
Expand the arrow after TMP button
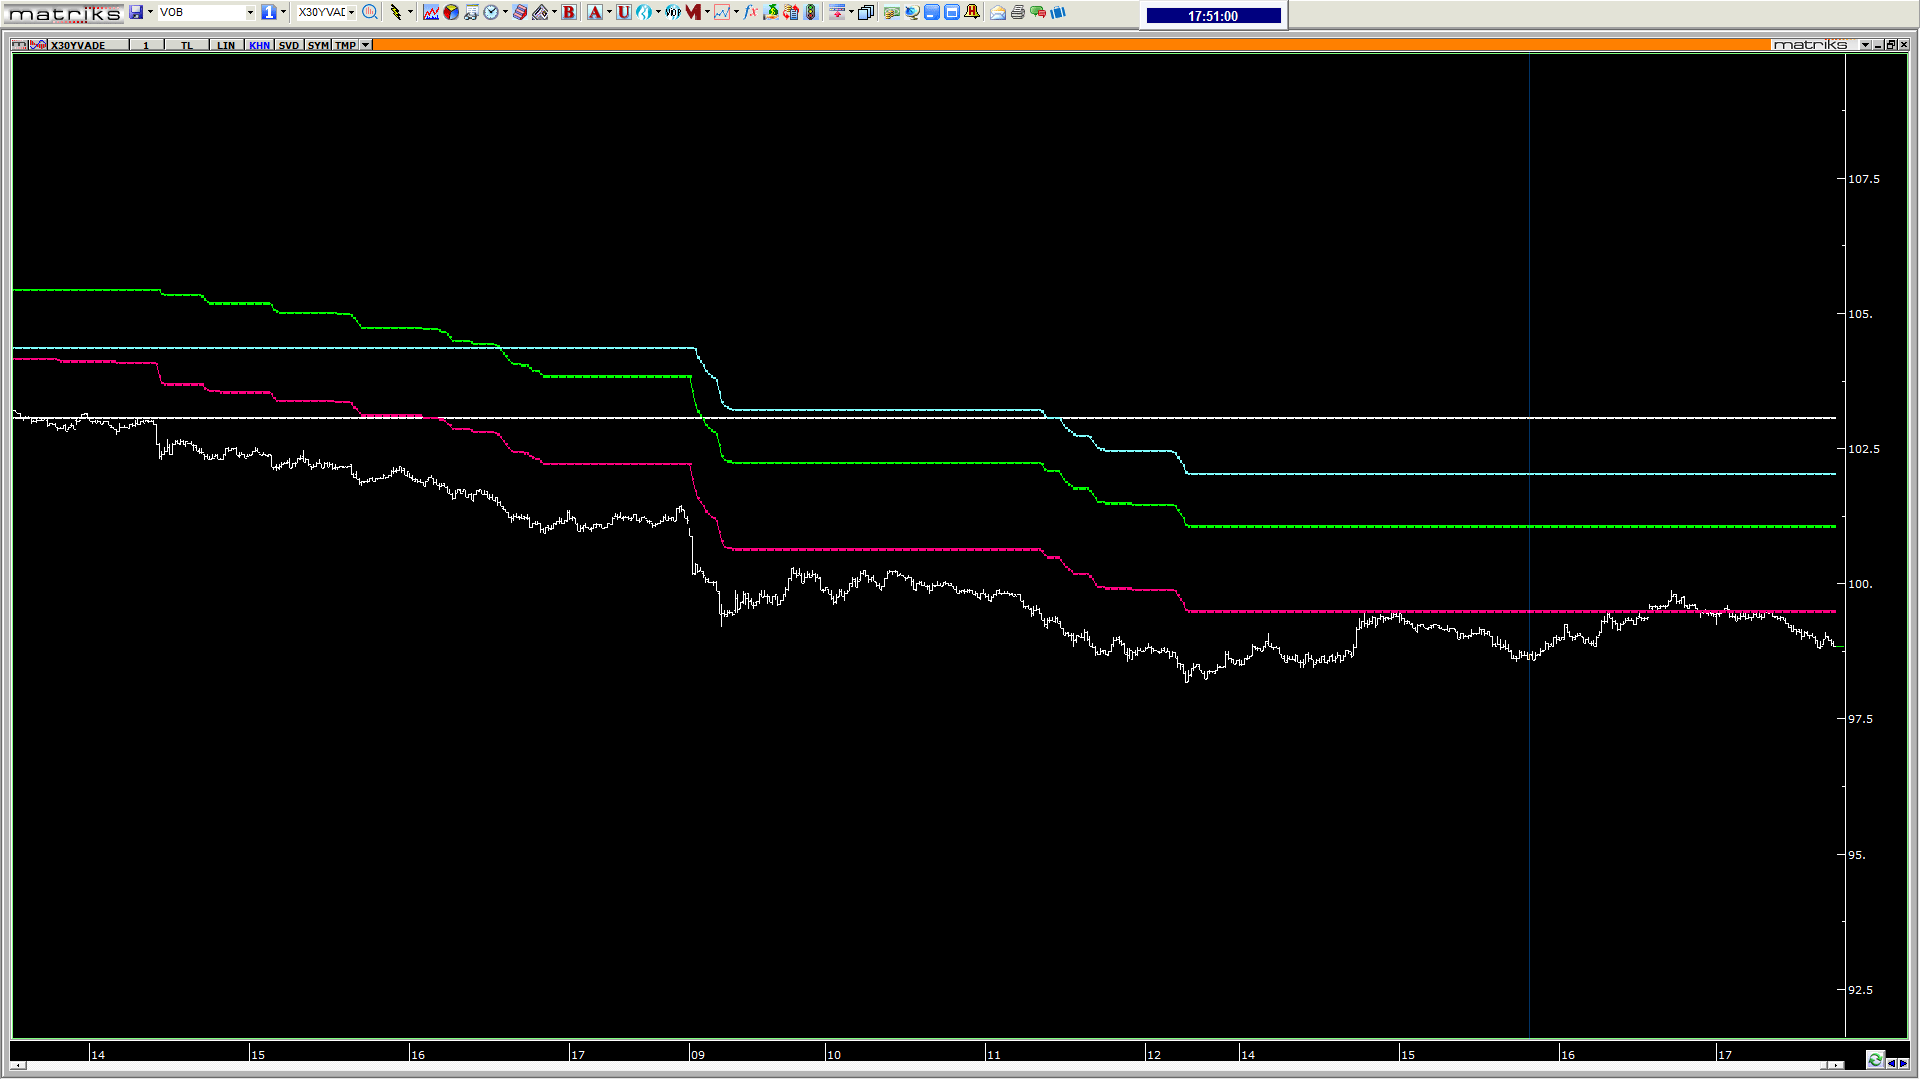[x=366, y=45]
